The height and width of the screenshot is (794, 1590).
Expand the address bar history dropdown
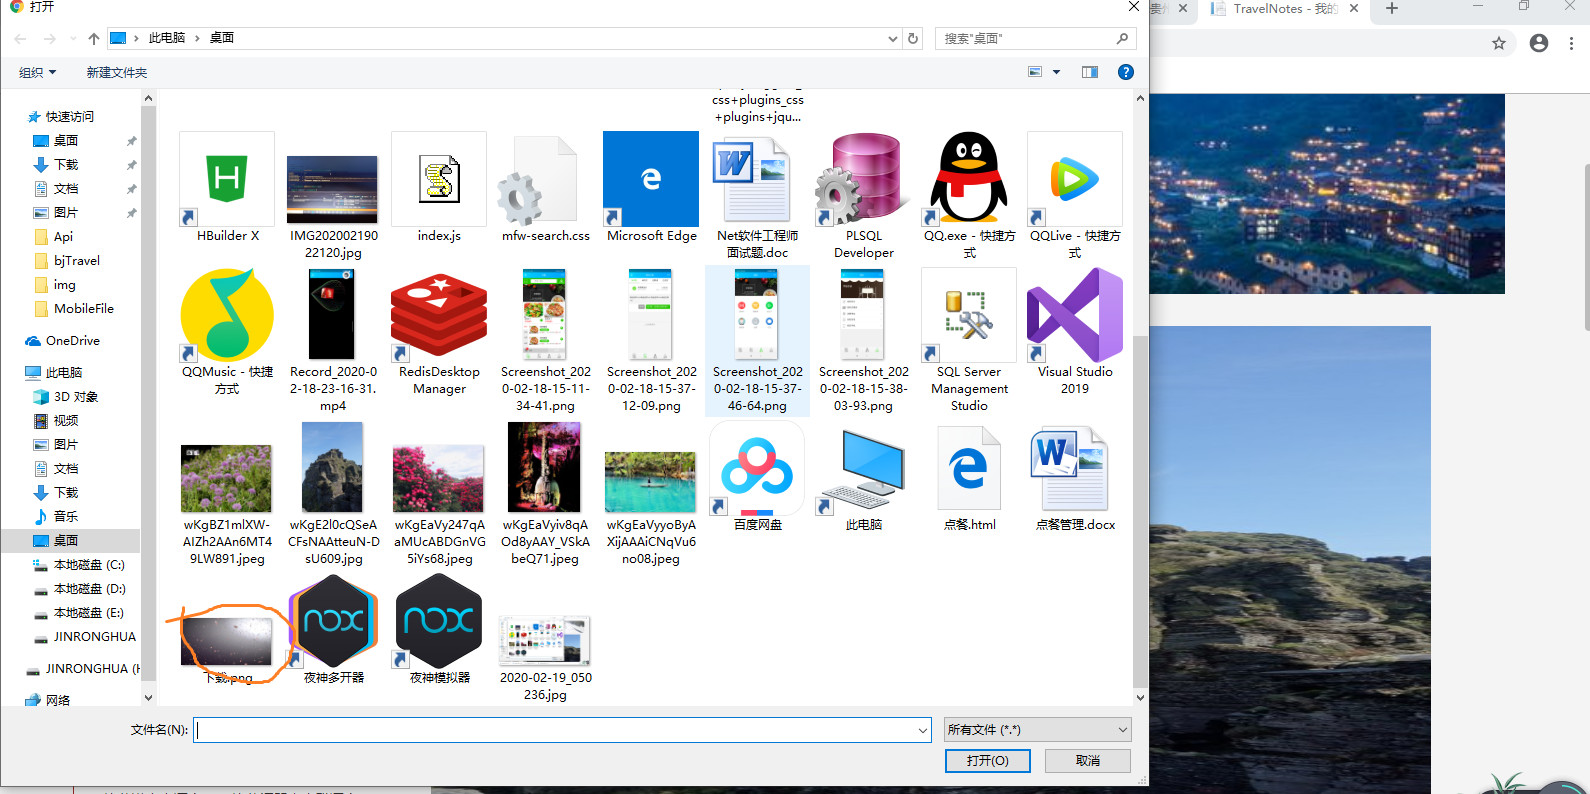893,38
